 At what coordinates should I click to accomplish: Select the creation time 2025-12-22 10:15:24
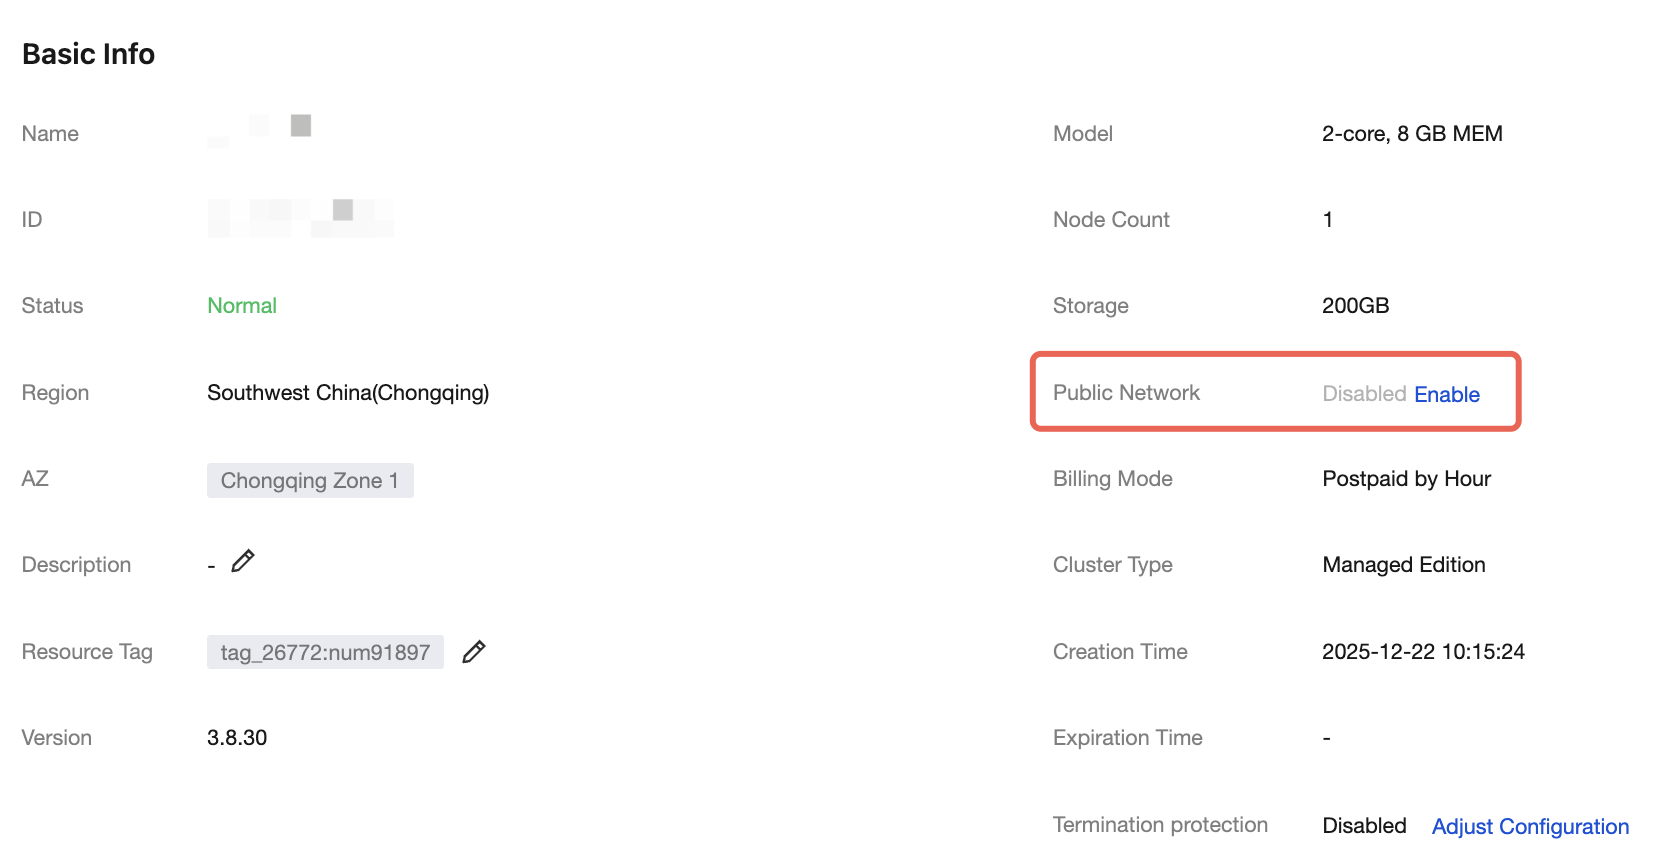tap(1423, 652)
